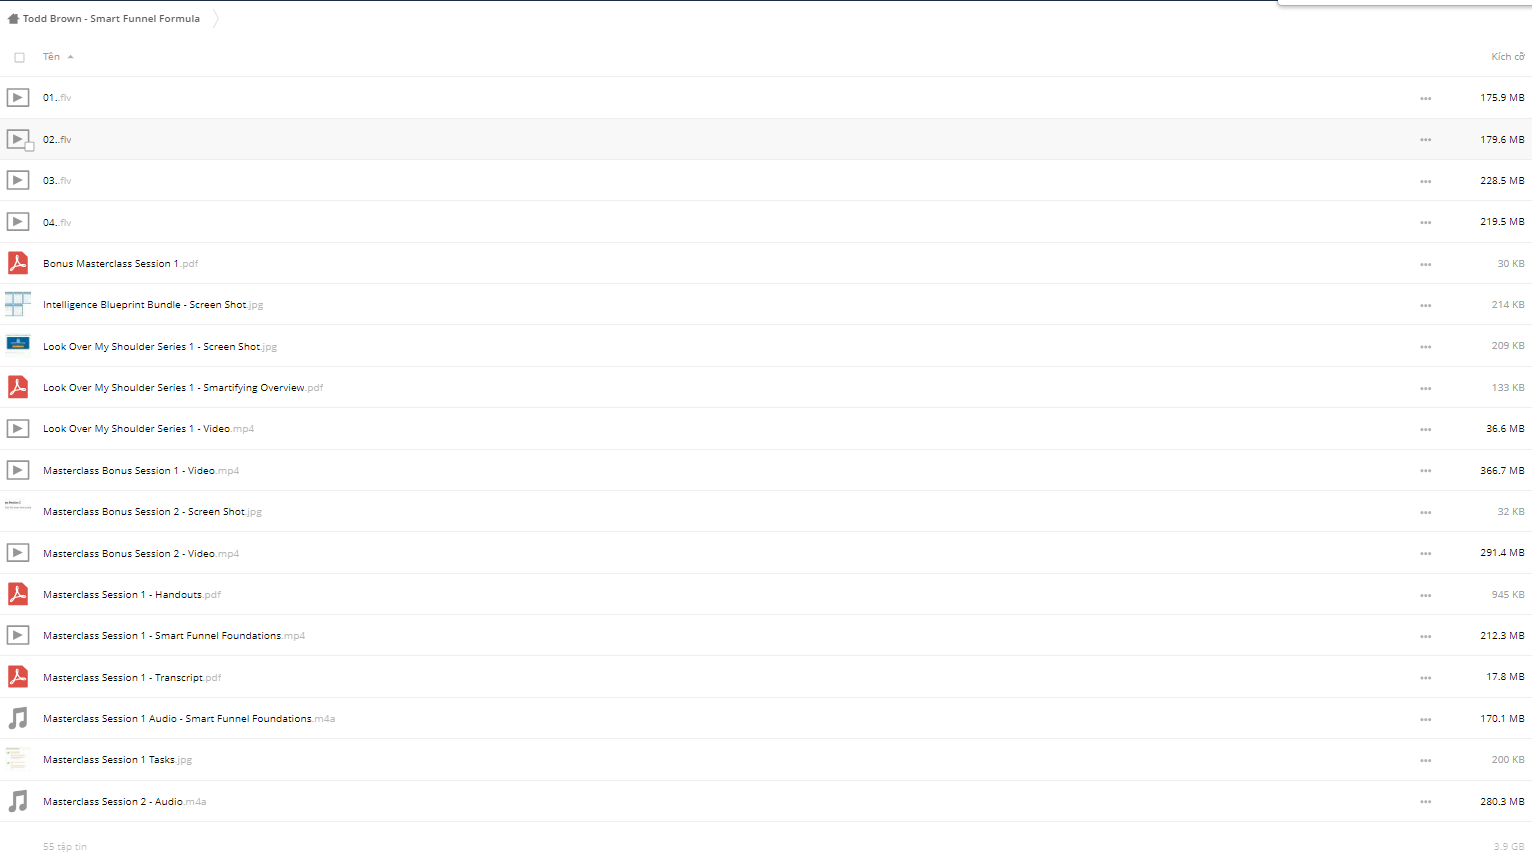Open the three-dot menu for Masterclass Session 1 - Handouts
The height and width of the screenshot is (862, 1532).
[x=1425, y=595]
